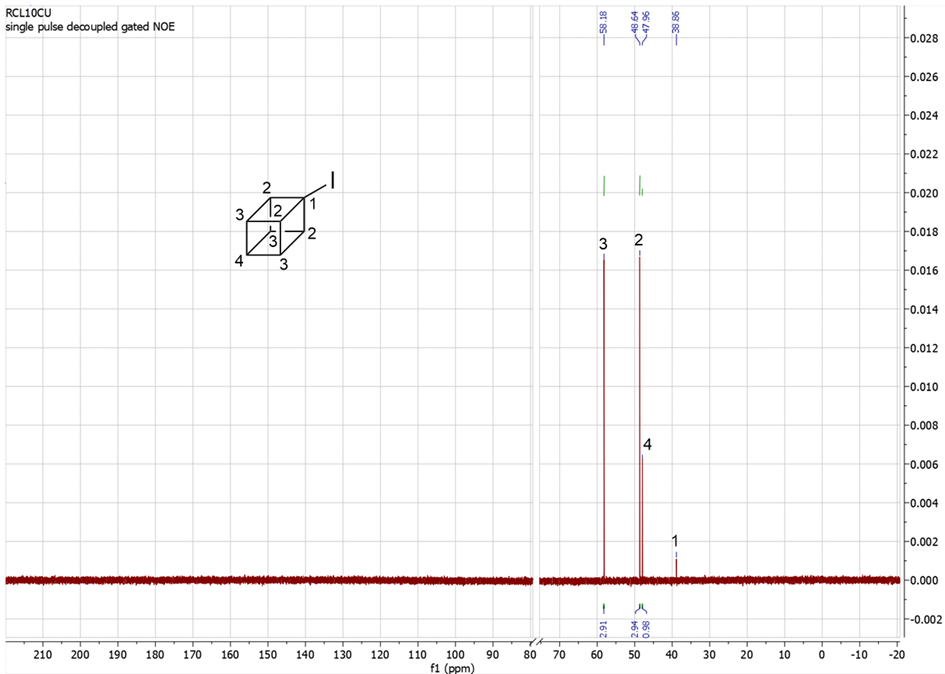Select the iodine atom label in the structure

coord(332,180)
